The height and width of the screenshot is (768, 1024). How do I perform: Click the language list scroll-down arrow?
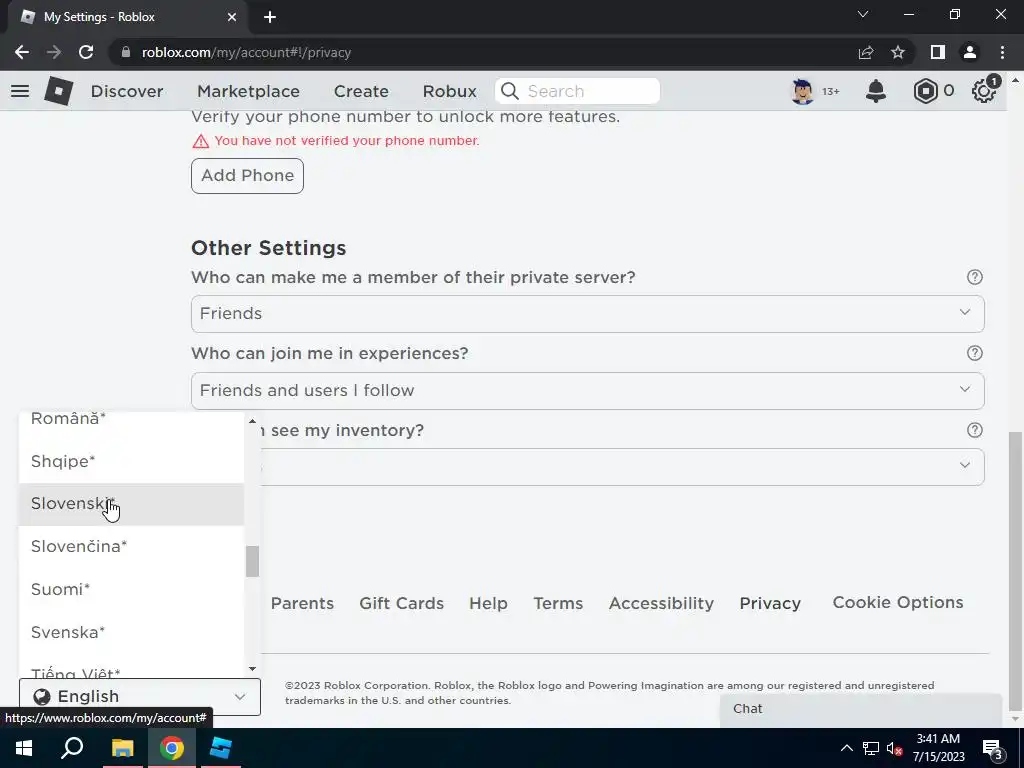[x=252, y=669]
